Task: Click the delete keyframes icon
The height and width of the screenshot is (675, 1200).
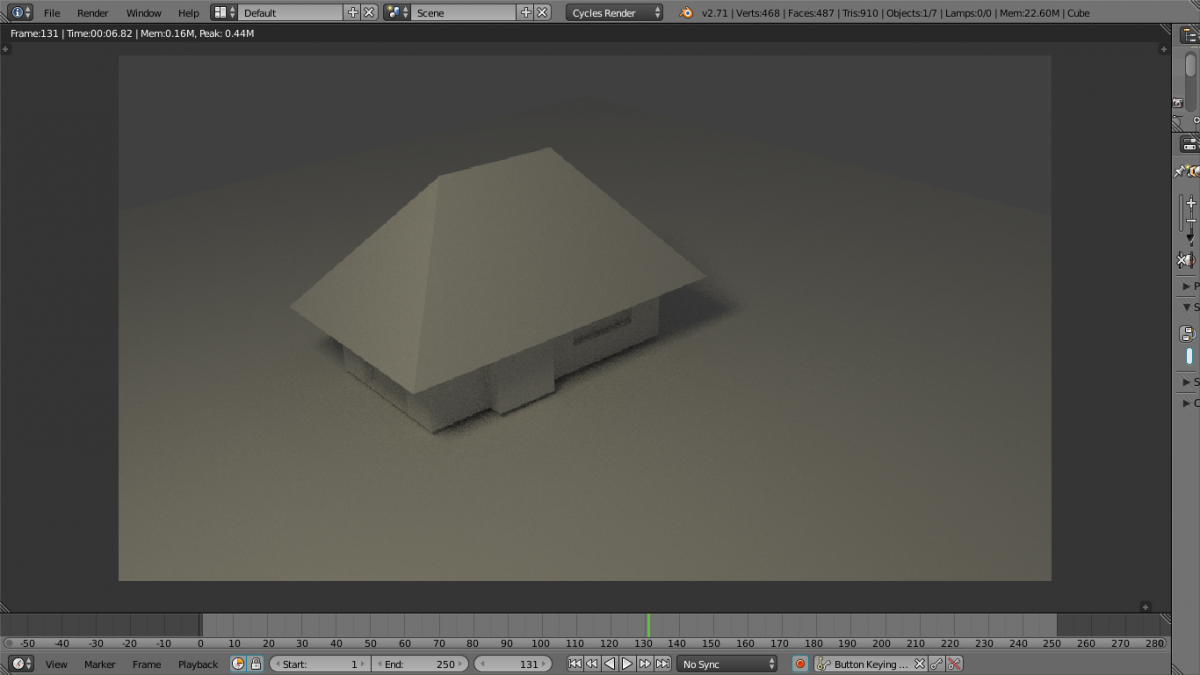Action: 954,664
